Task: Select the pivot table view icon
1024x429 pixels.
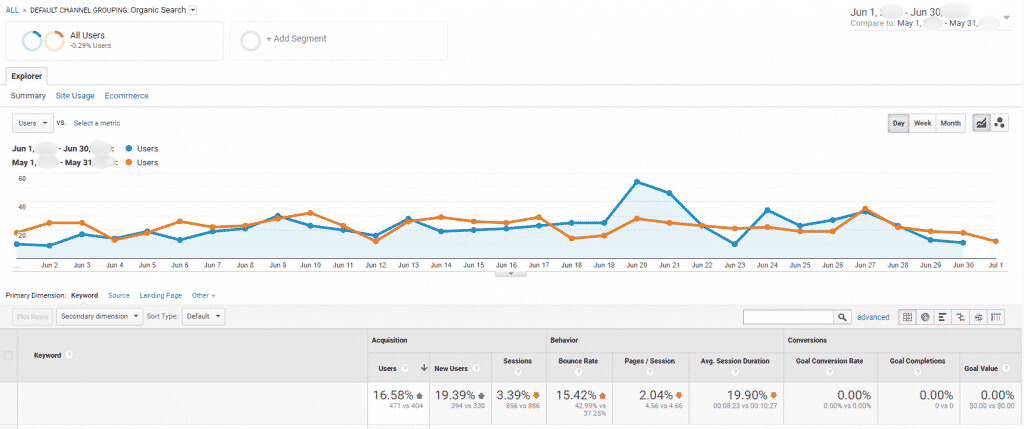Action: 996,317
